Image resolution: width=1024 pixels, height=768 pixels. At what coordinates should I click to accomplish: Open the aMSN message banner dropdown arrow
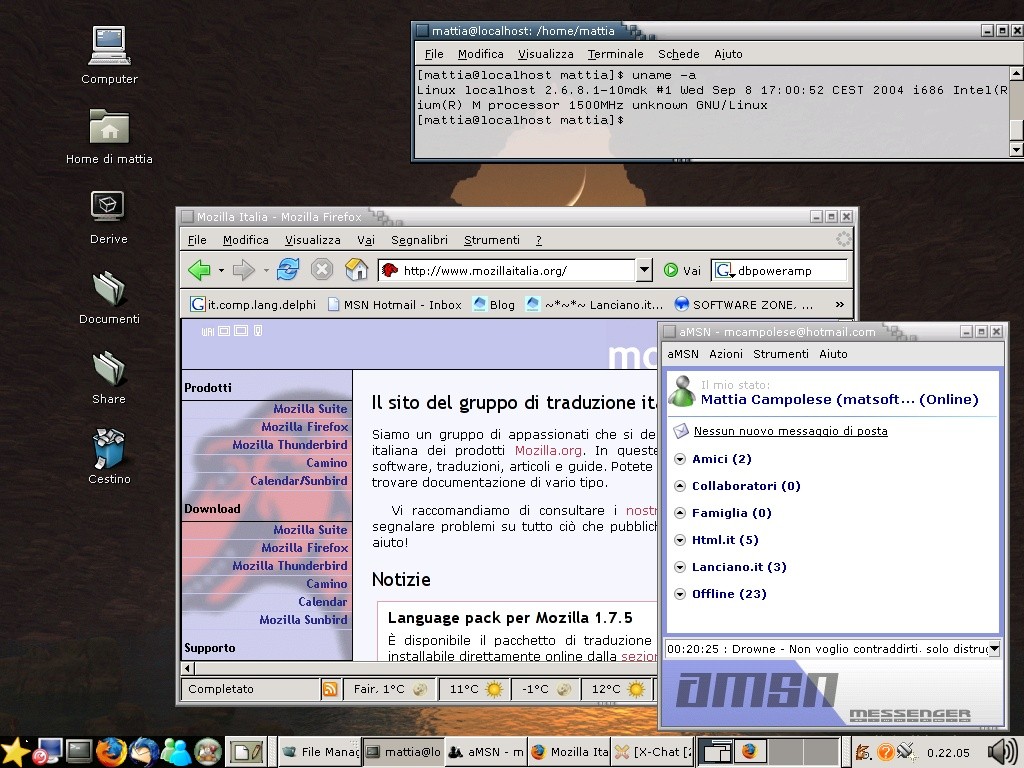pos(994,648)
